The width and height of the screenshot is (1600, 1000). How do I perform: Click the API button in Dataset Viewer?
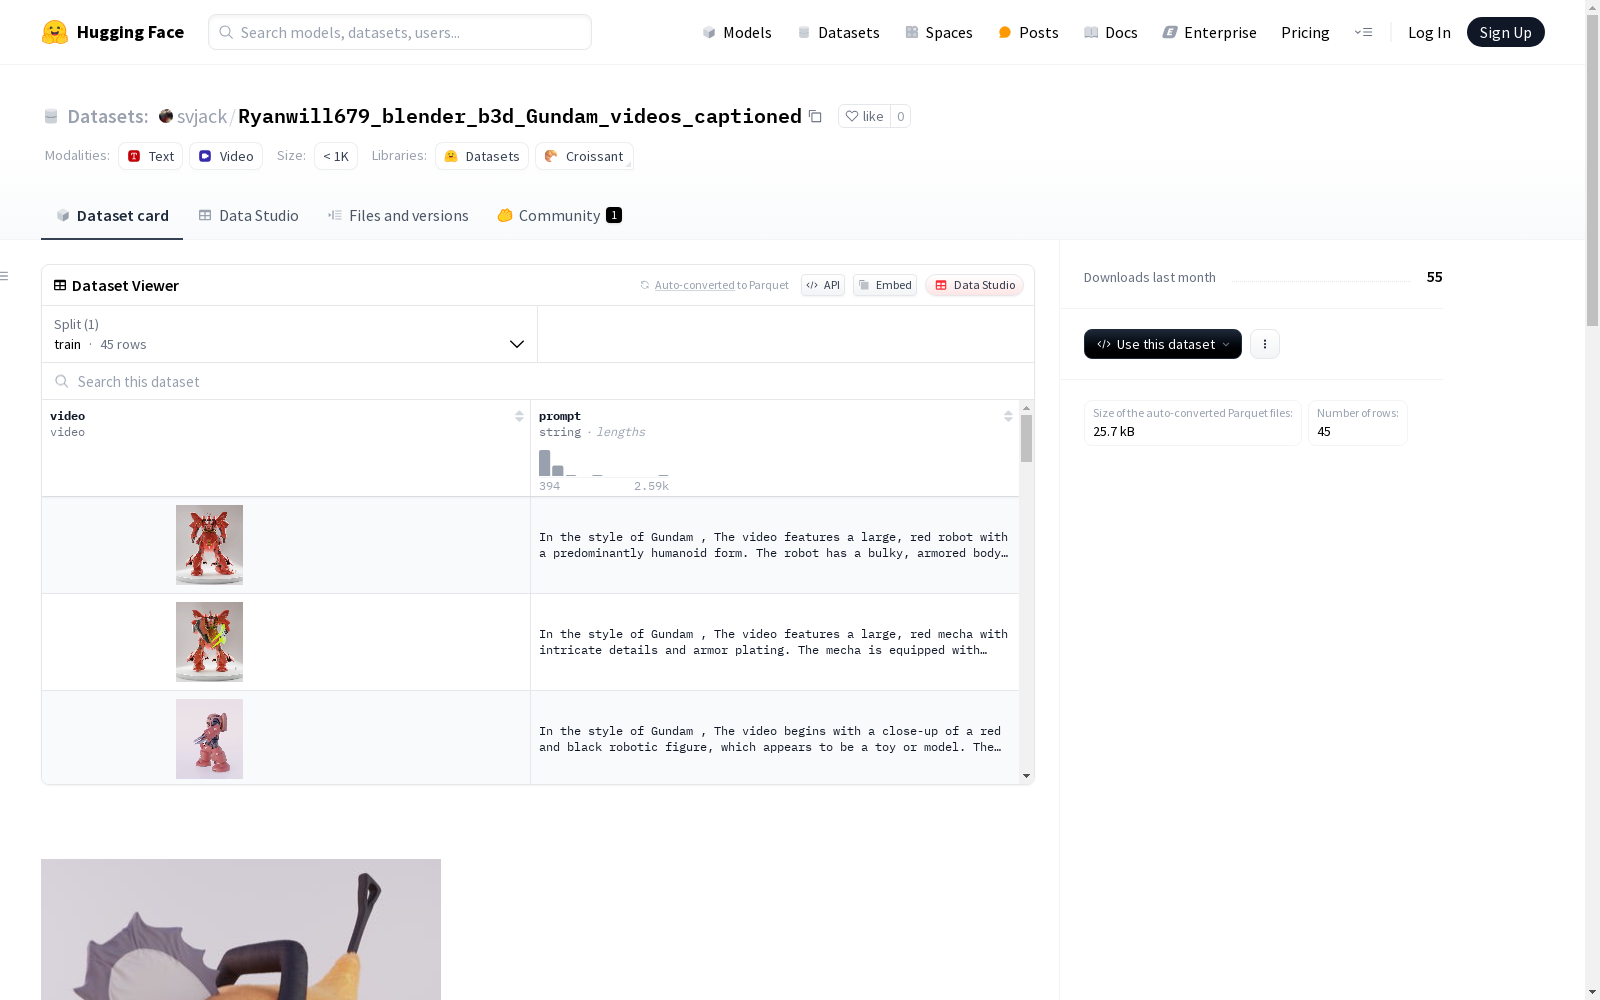(x=823, y=285)
